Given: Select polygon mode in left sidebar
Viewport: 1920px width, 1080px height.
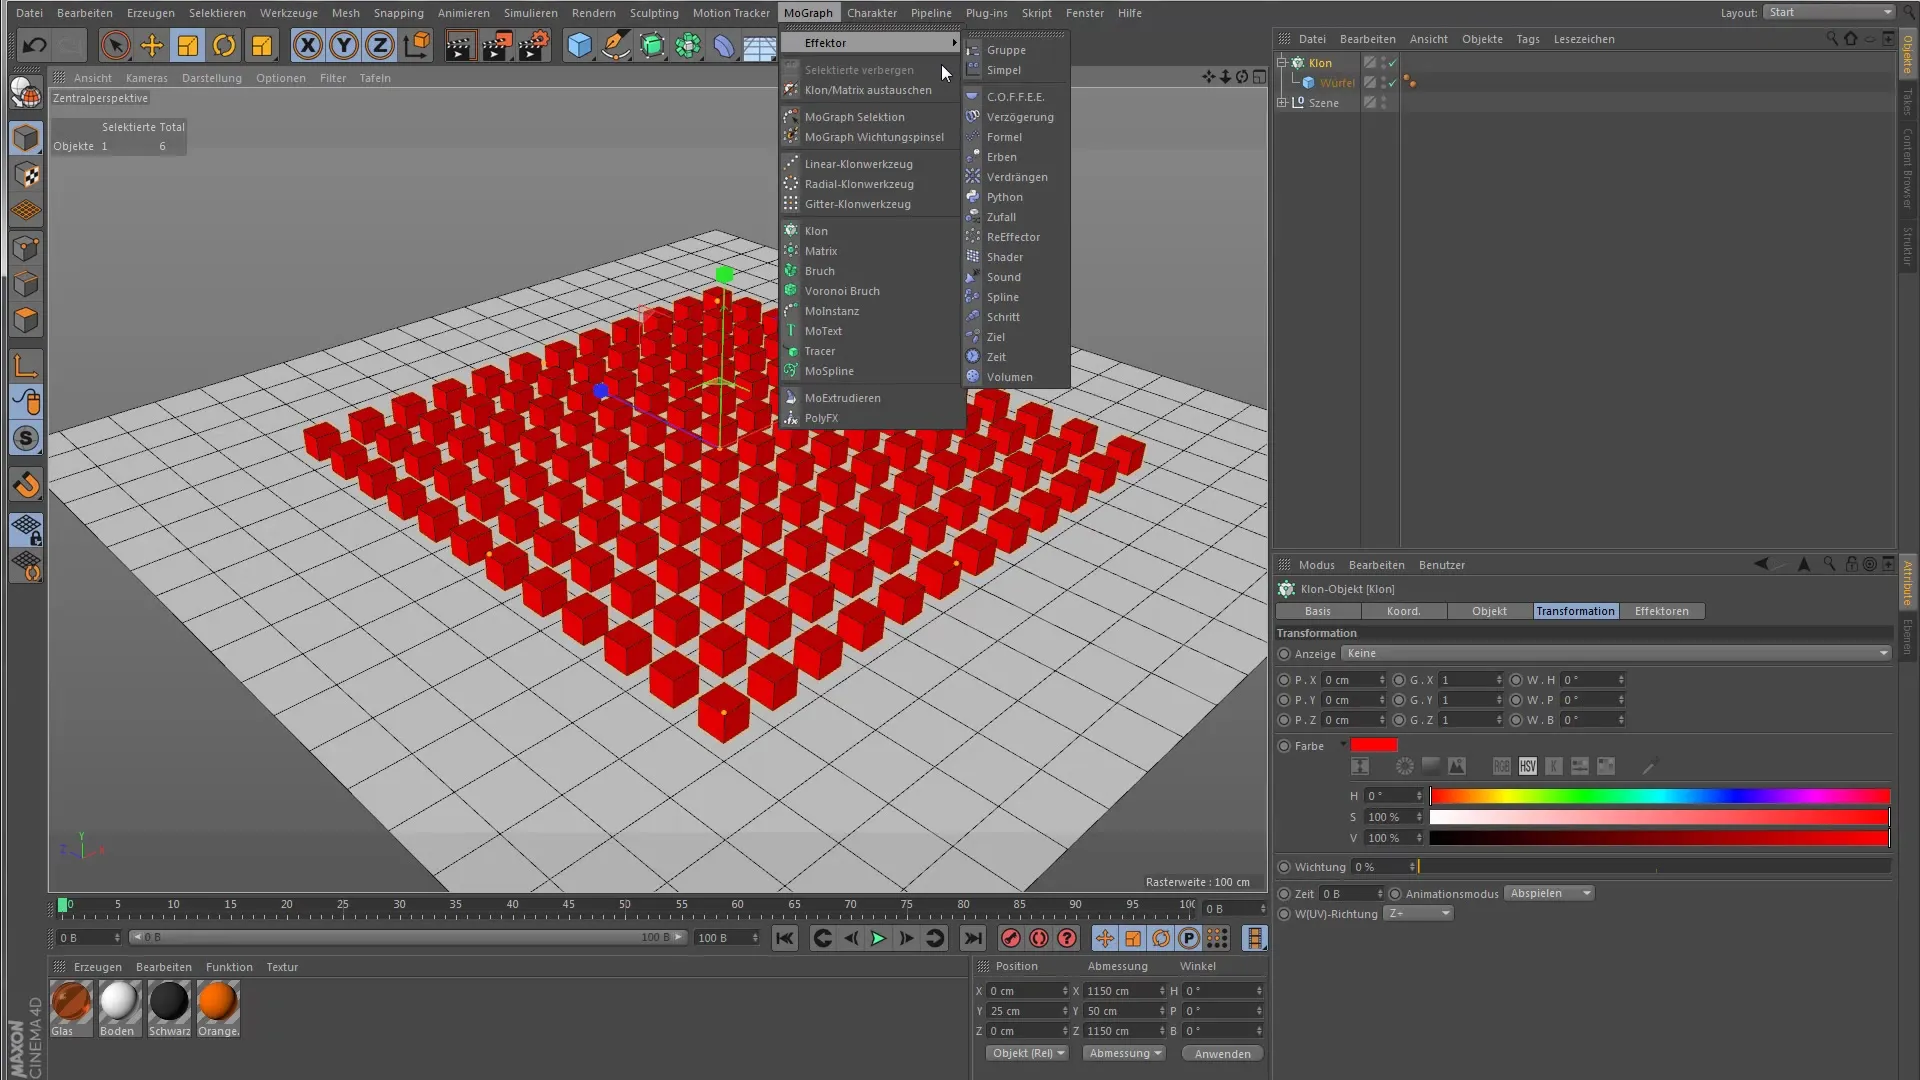Looking at the screenshot, I should tap(26, 320).
